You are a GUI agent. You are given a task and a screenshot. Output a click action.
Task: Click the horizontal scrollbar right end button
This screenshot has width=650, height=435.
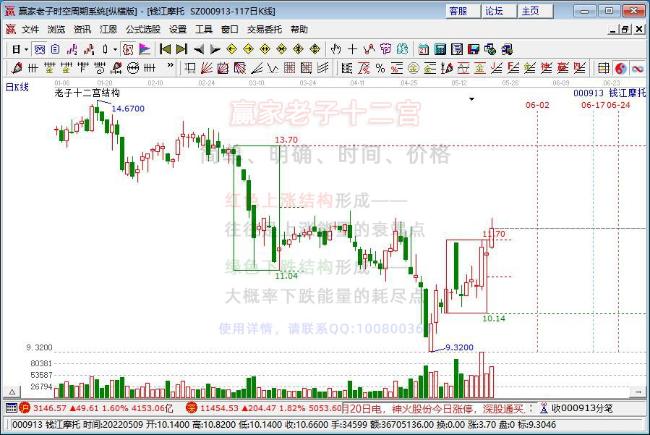[638, 392]
